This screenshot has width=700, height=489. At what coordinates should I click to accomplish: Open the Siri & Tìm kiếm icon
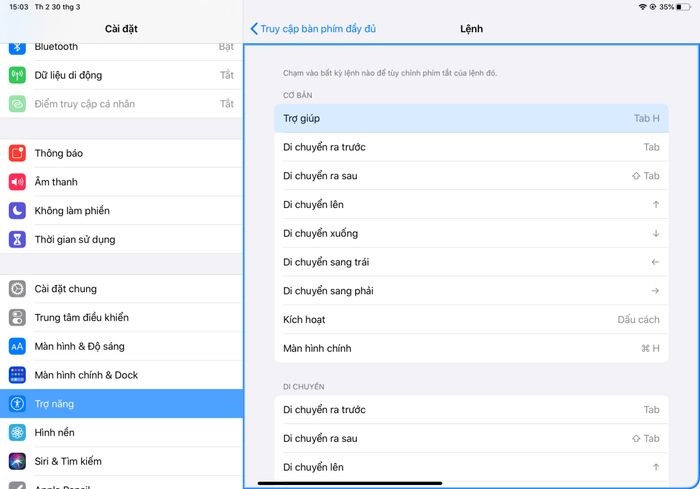[17, 461]
